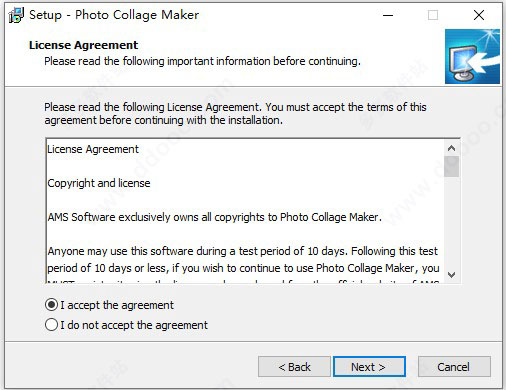Click the computer wizard image in header

472,56
